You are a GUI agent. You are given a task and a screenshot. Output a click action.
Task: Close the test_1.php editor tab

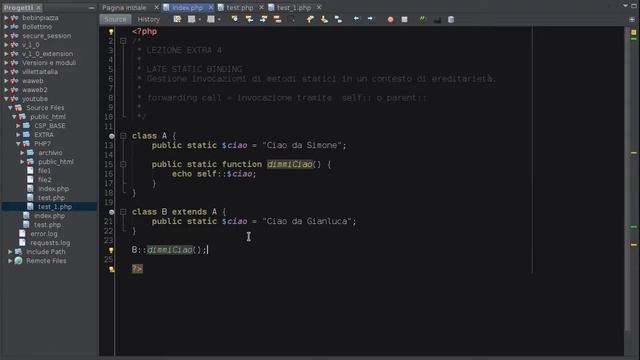[x=319, y=7]
